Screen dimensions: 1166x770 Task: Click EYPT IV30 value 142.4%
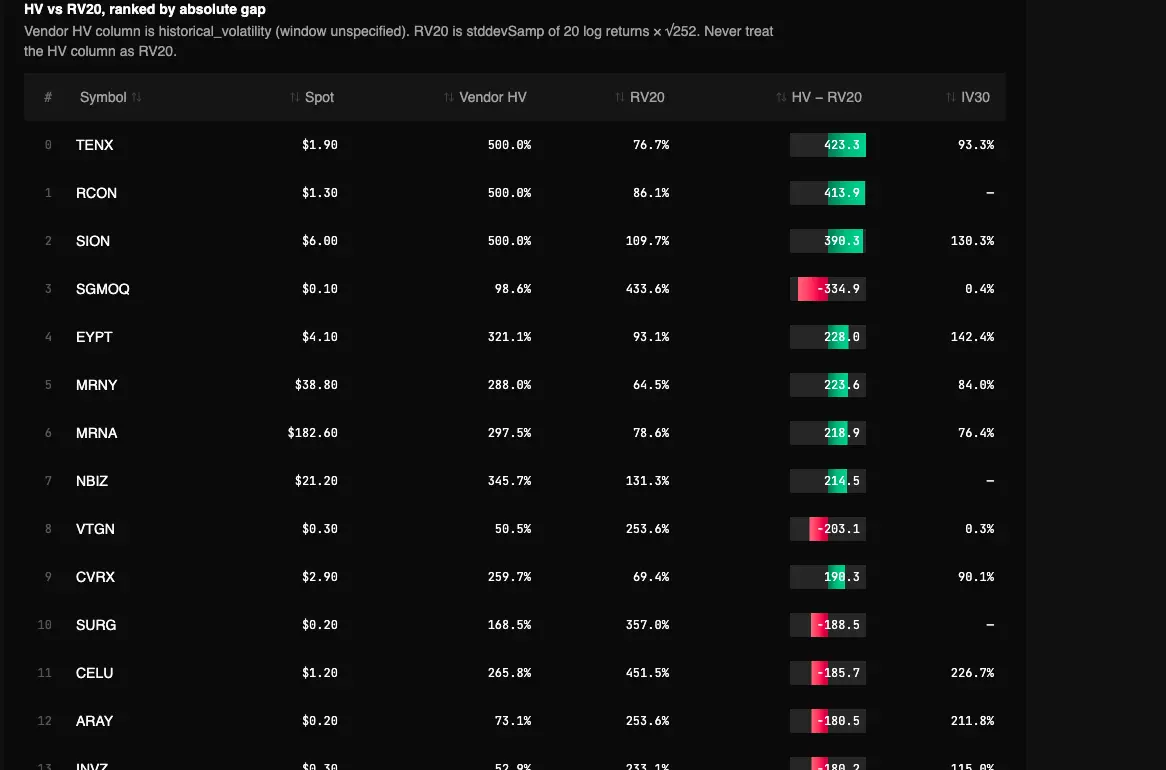(x=973, y=337)
